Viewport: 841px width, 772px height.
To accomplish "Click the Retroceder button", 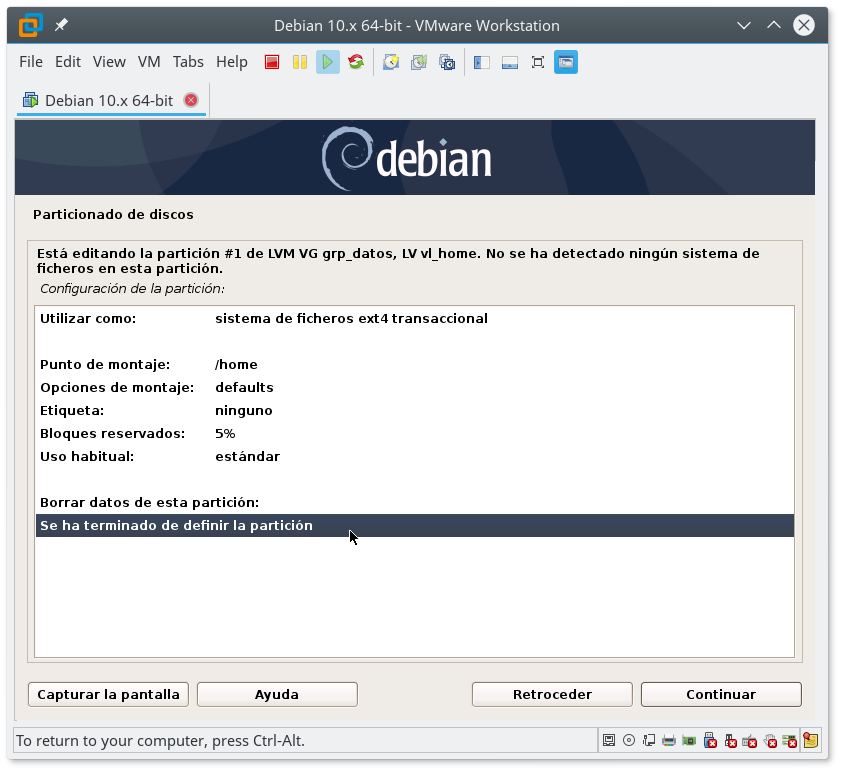I will [552, 694].
